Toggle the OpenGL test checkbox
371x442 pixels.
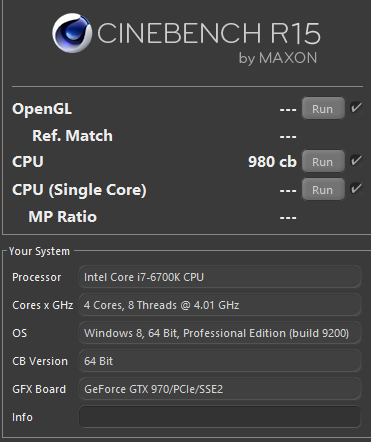tap(356, 108)
